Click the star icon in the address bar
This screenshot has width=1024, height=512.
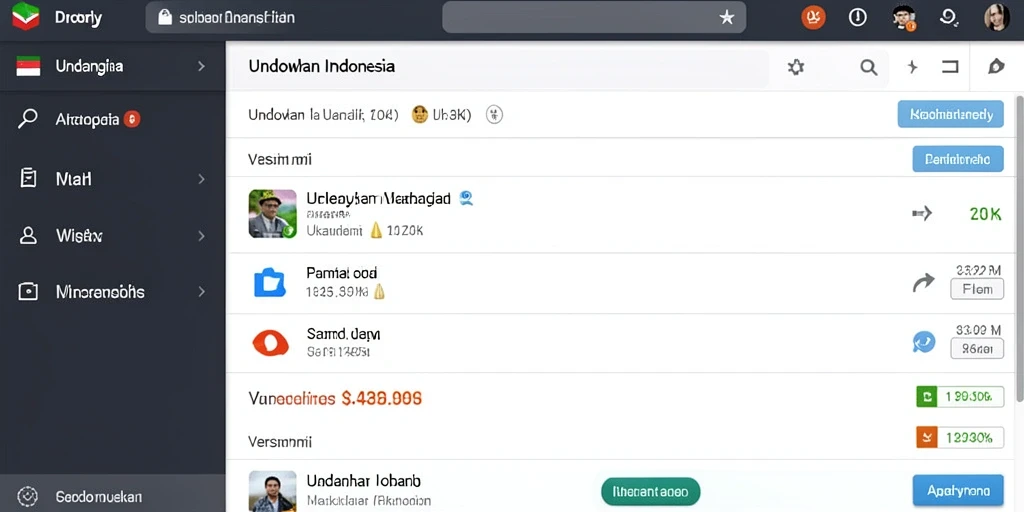pos(726,18)
